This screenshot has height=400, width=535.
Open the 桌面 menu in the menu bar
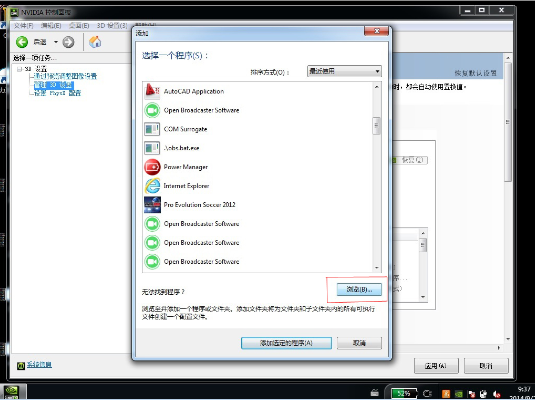coord(79,26)
